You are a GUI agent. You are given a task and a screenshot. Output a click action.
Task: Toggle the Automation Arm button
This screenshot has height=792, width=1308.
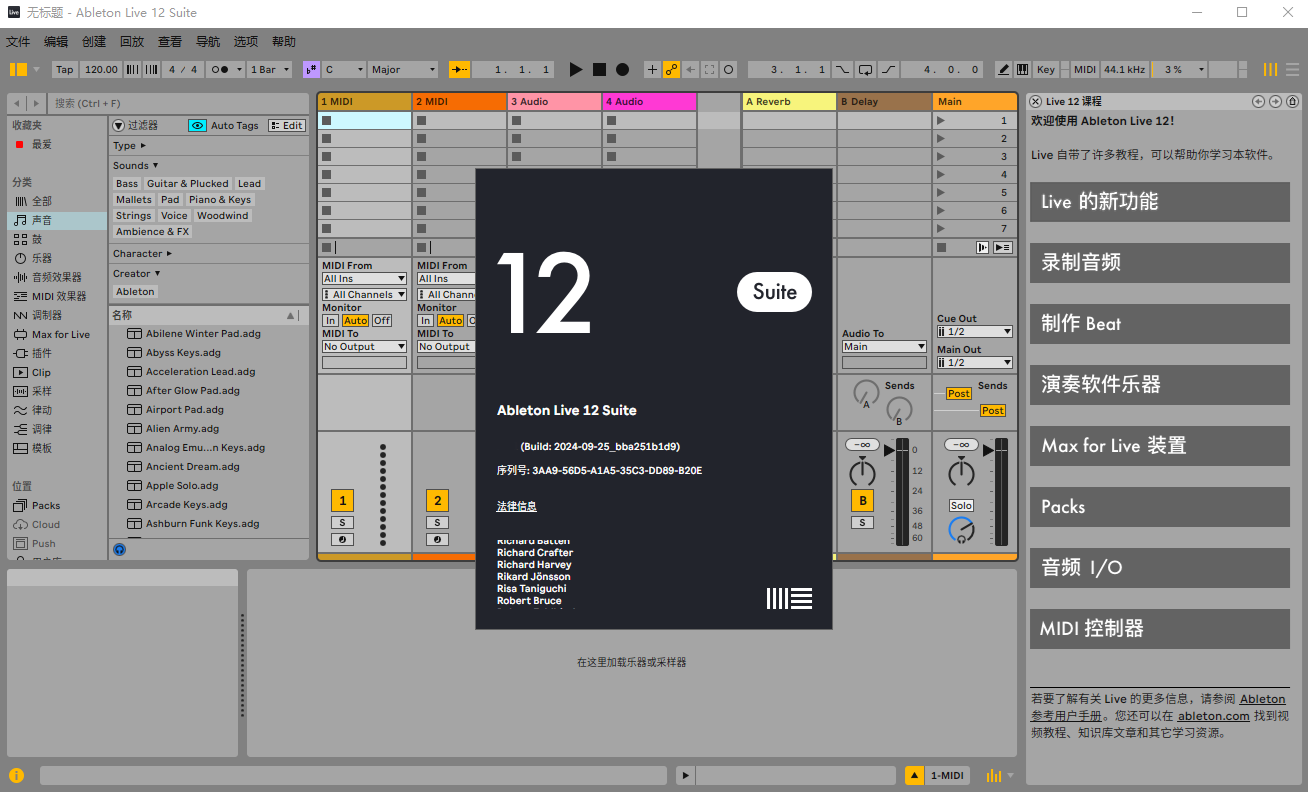671,70
